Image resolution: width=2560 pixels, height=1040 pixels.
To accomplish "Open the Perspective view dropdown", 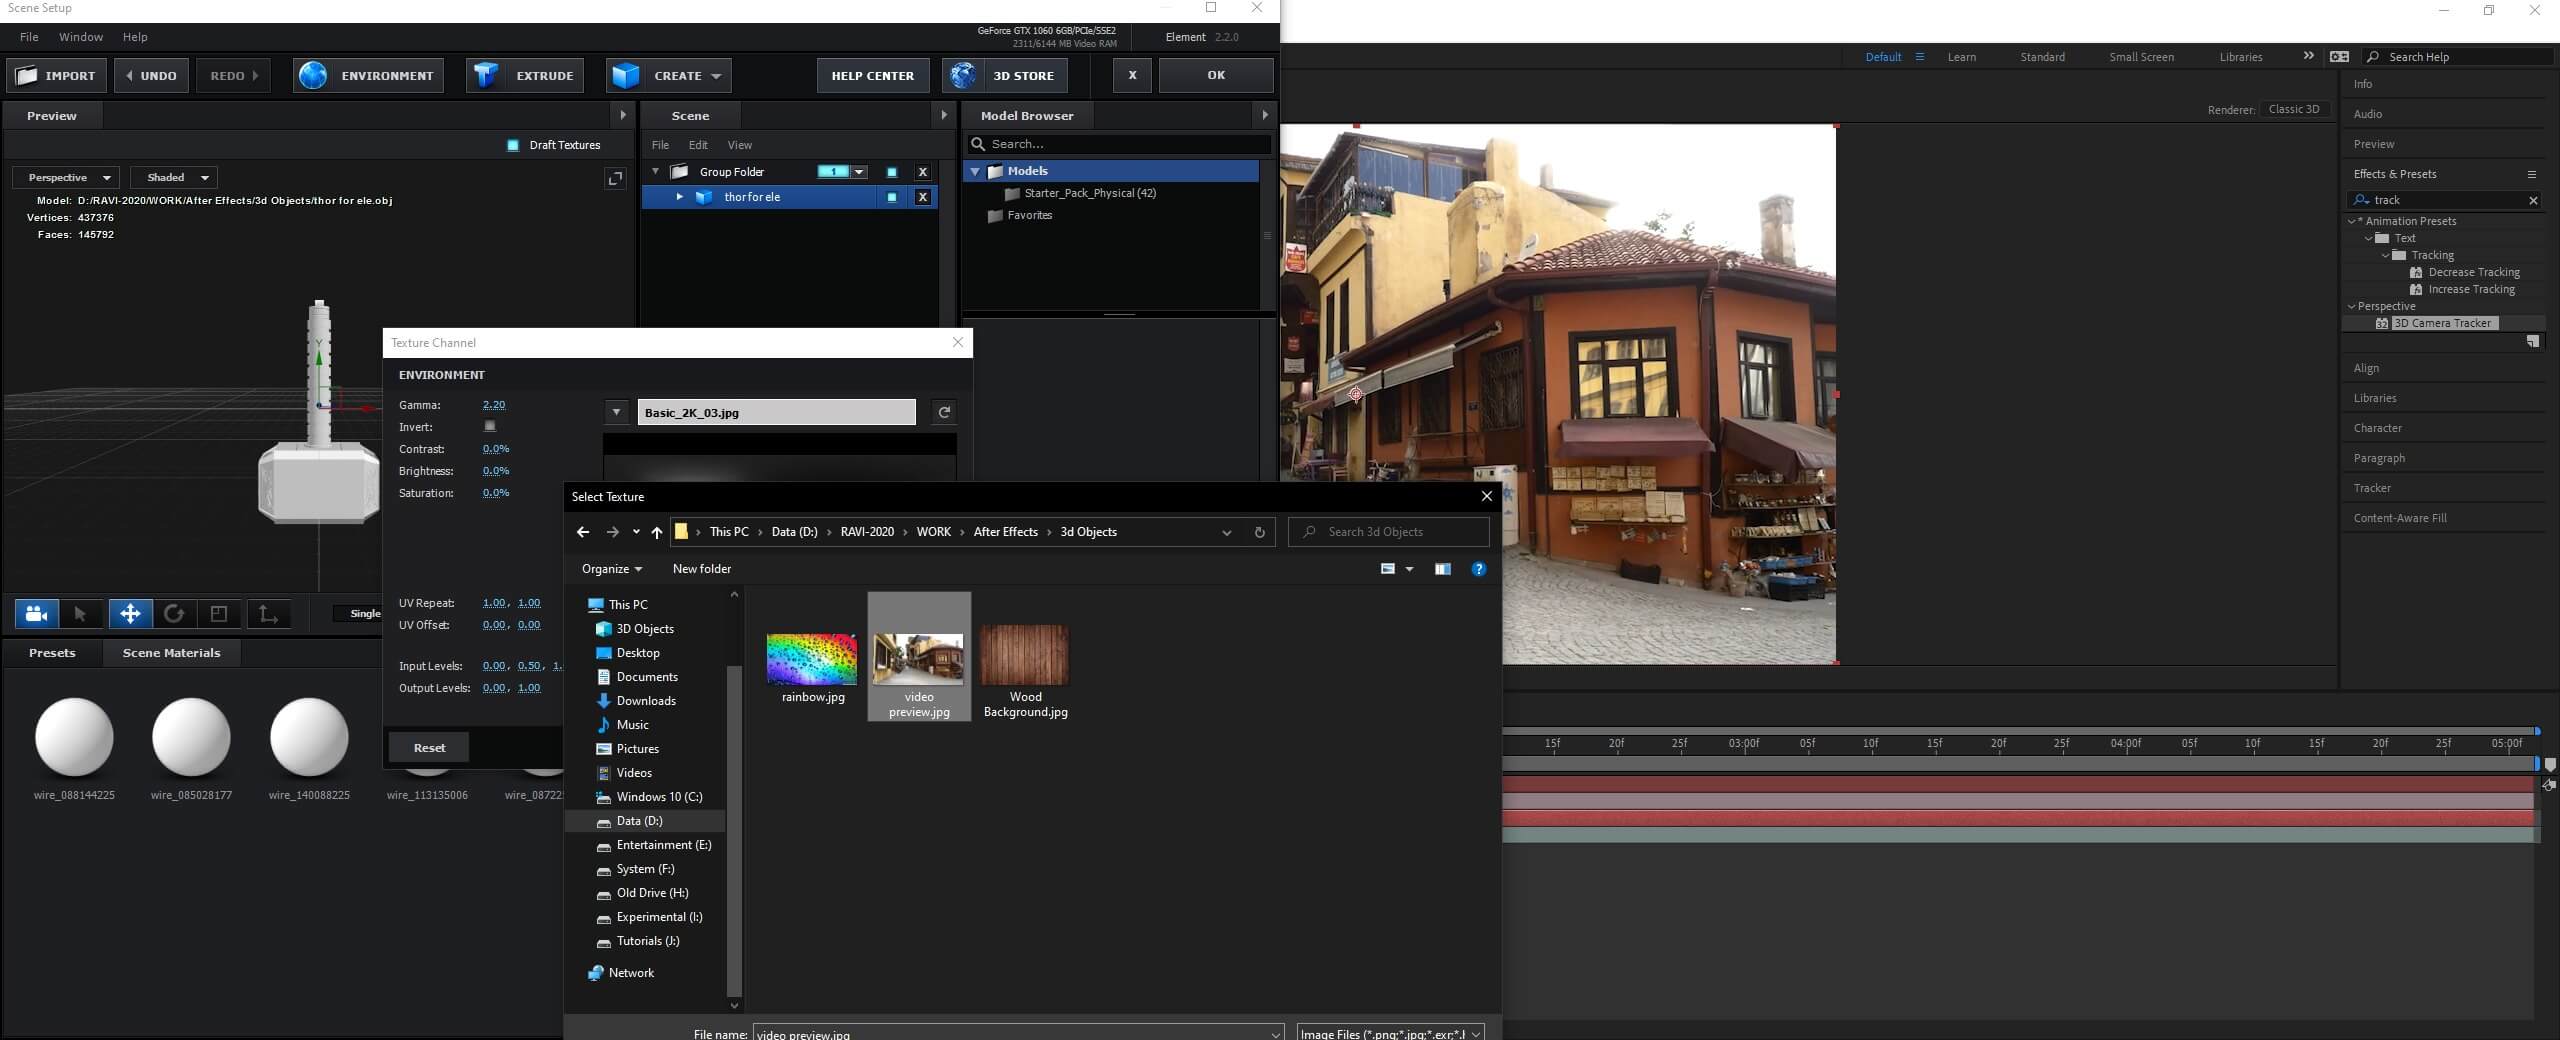I will coord(67,178).
